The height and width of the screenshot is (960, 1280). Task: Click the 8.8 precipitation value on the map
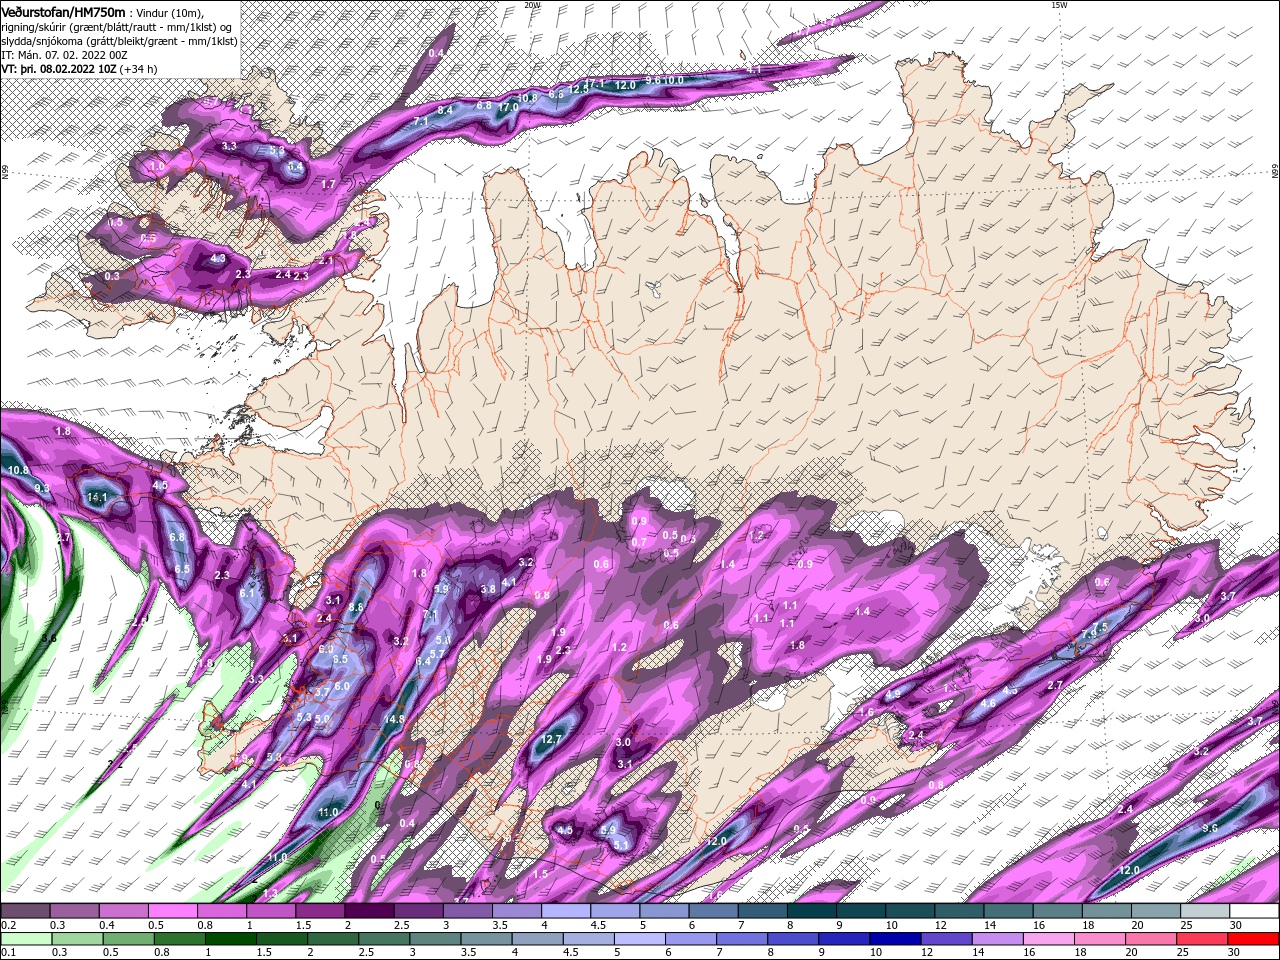click(x=355, y=607)
